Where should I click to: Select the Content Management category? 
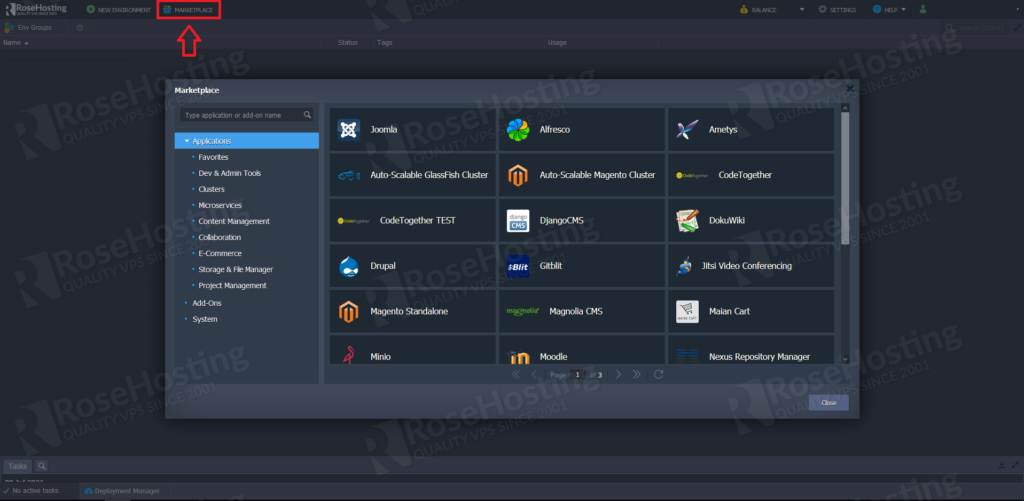(x=234, y=221)
